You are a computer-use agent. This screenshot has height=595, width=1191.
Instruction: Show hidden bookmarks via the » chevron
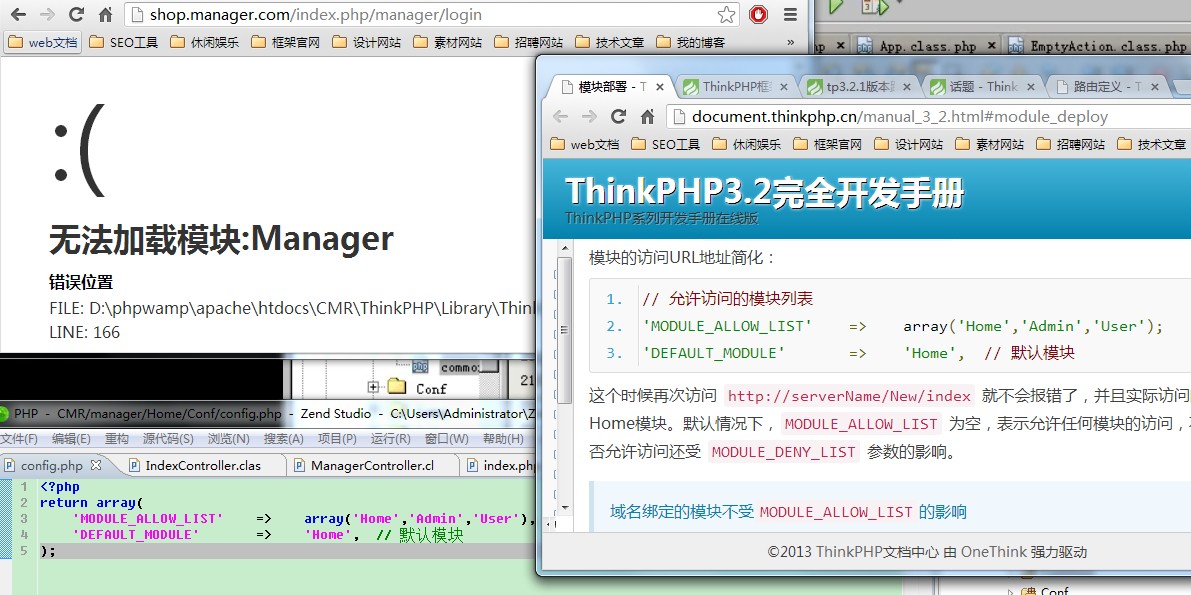point(791,42)
